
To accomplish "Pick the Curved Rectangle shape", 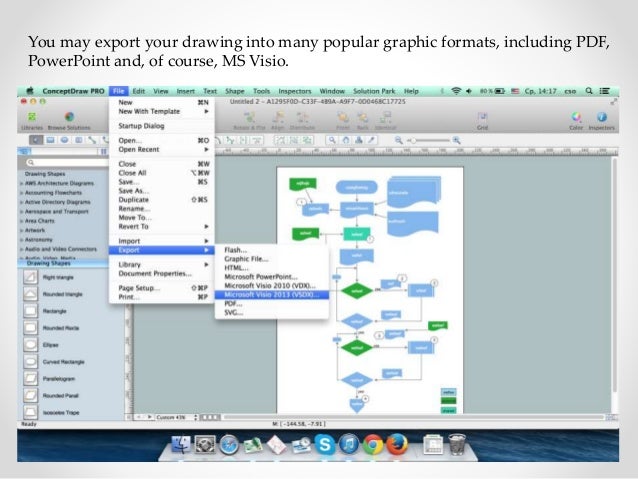I will coord(30,362).
